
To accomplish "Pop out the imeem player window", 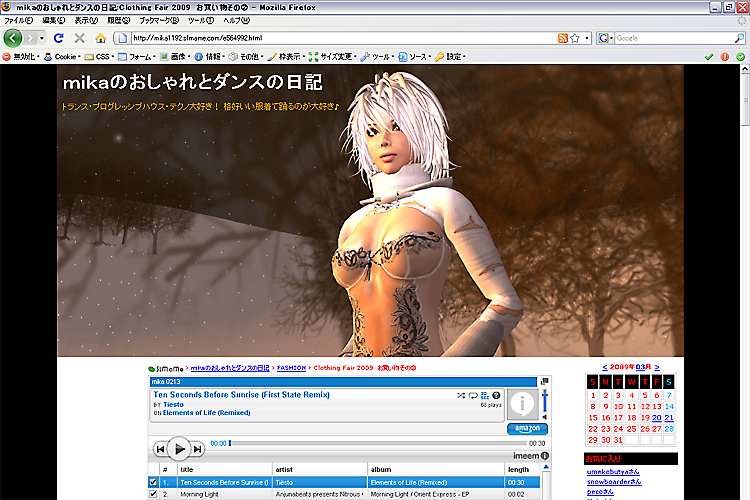I will 544,381.
